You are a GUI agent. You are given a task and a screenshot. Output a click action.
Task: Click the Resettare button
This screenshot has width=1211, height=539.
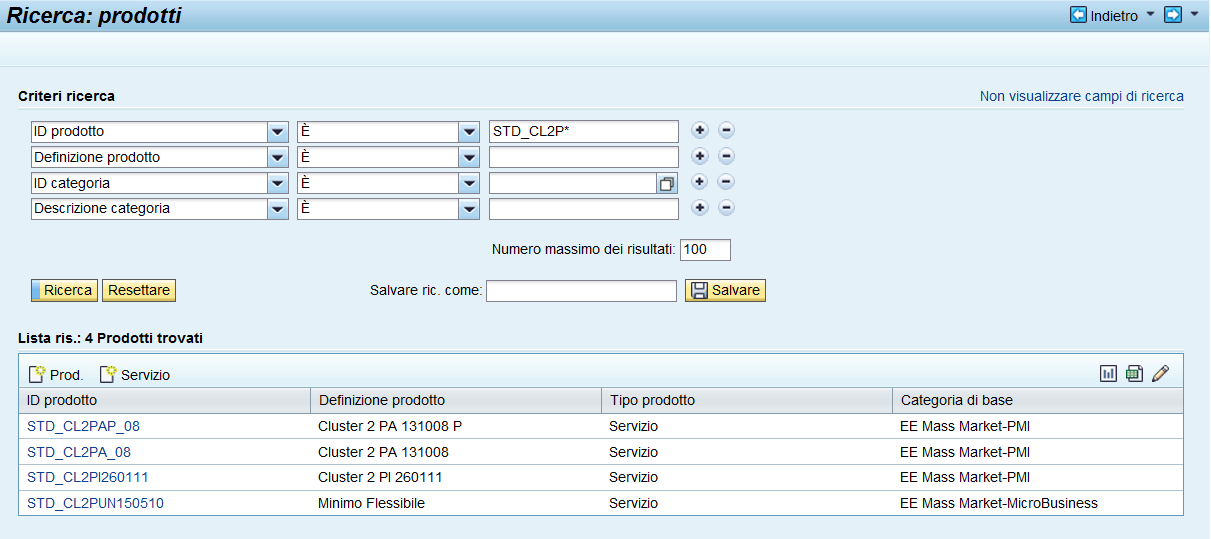(139, 290)
